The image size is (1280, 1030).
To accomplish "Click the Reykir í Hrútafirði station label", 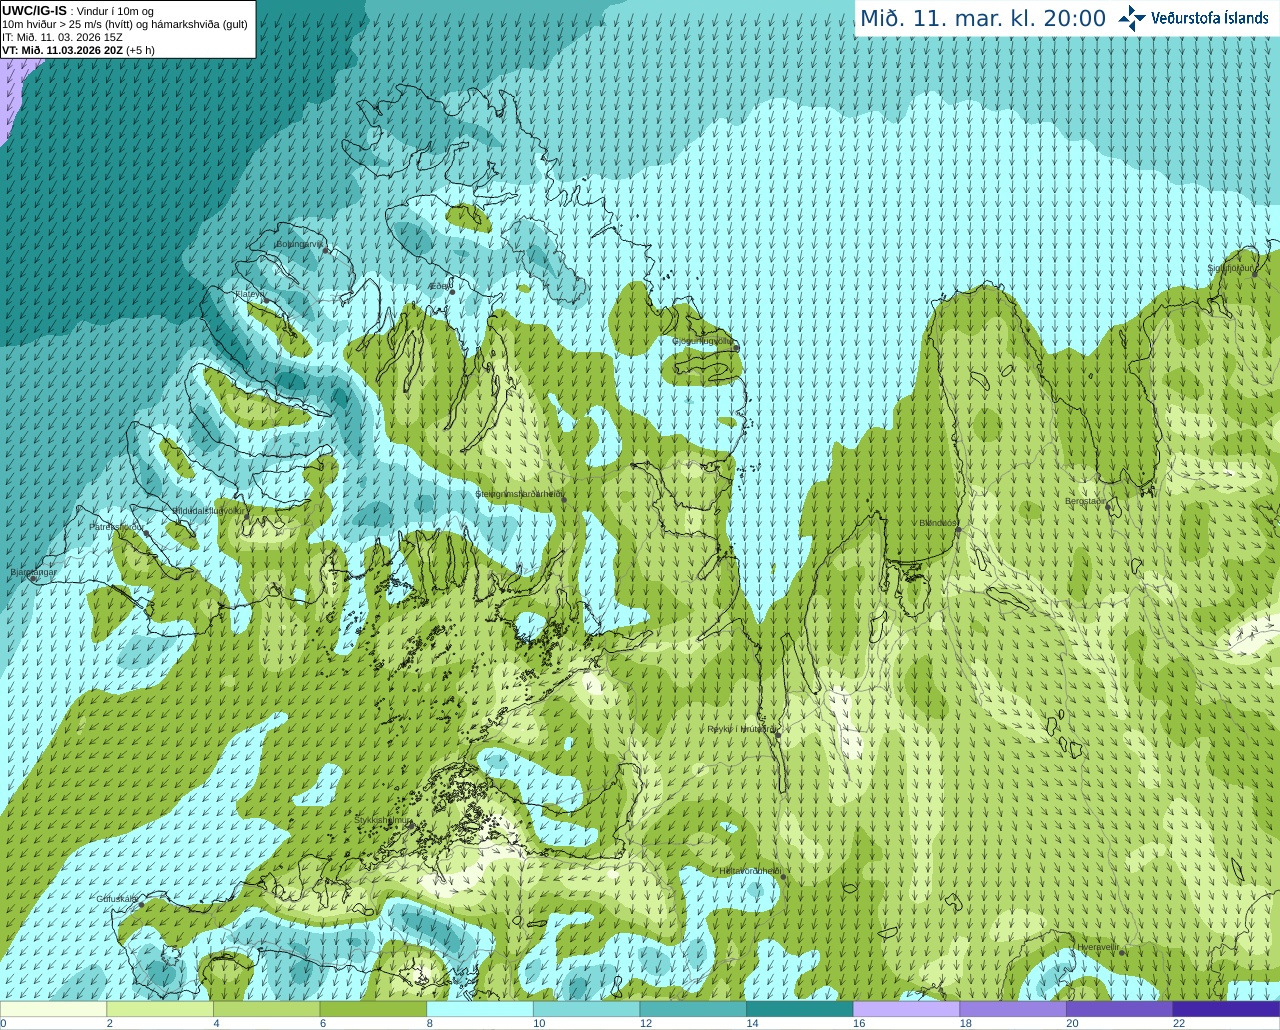I will pyautogui.click(x=740, y=729).
